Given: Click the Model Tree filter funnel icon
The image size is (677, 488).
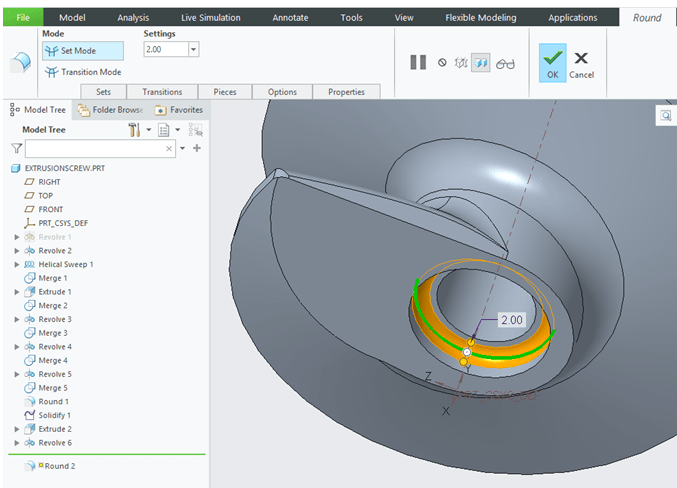Looking at the screenshot, I should 16,148.
